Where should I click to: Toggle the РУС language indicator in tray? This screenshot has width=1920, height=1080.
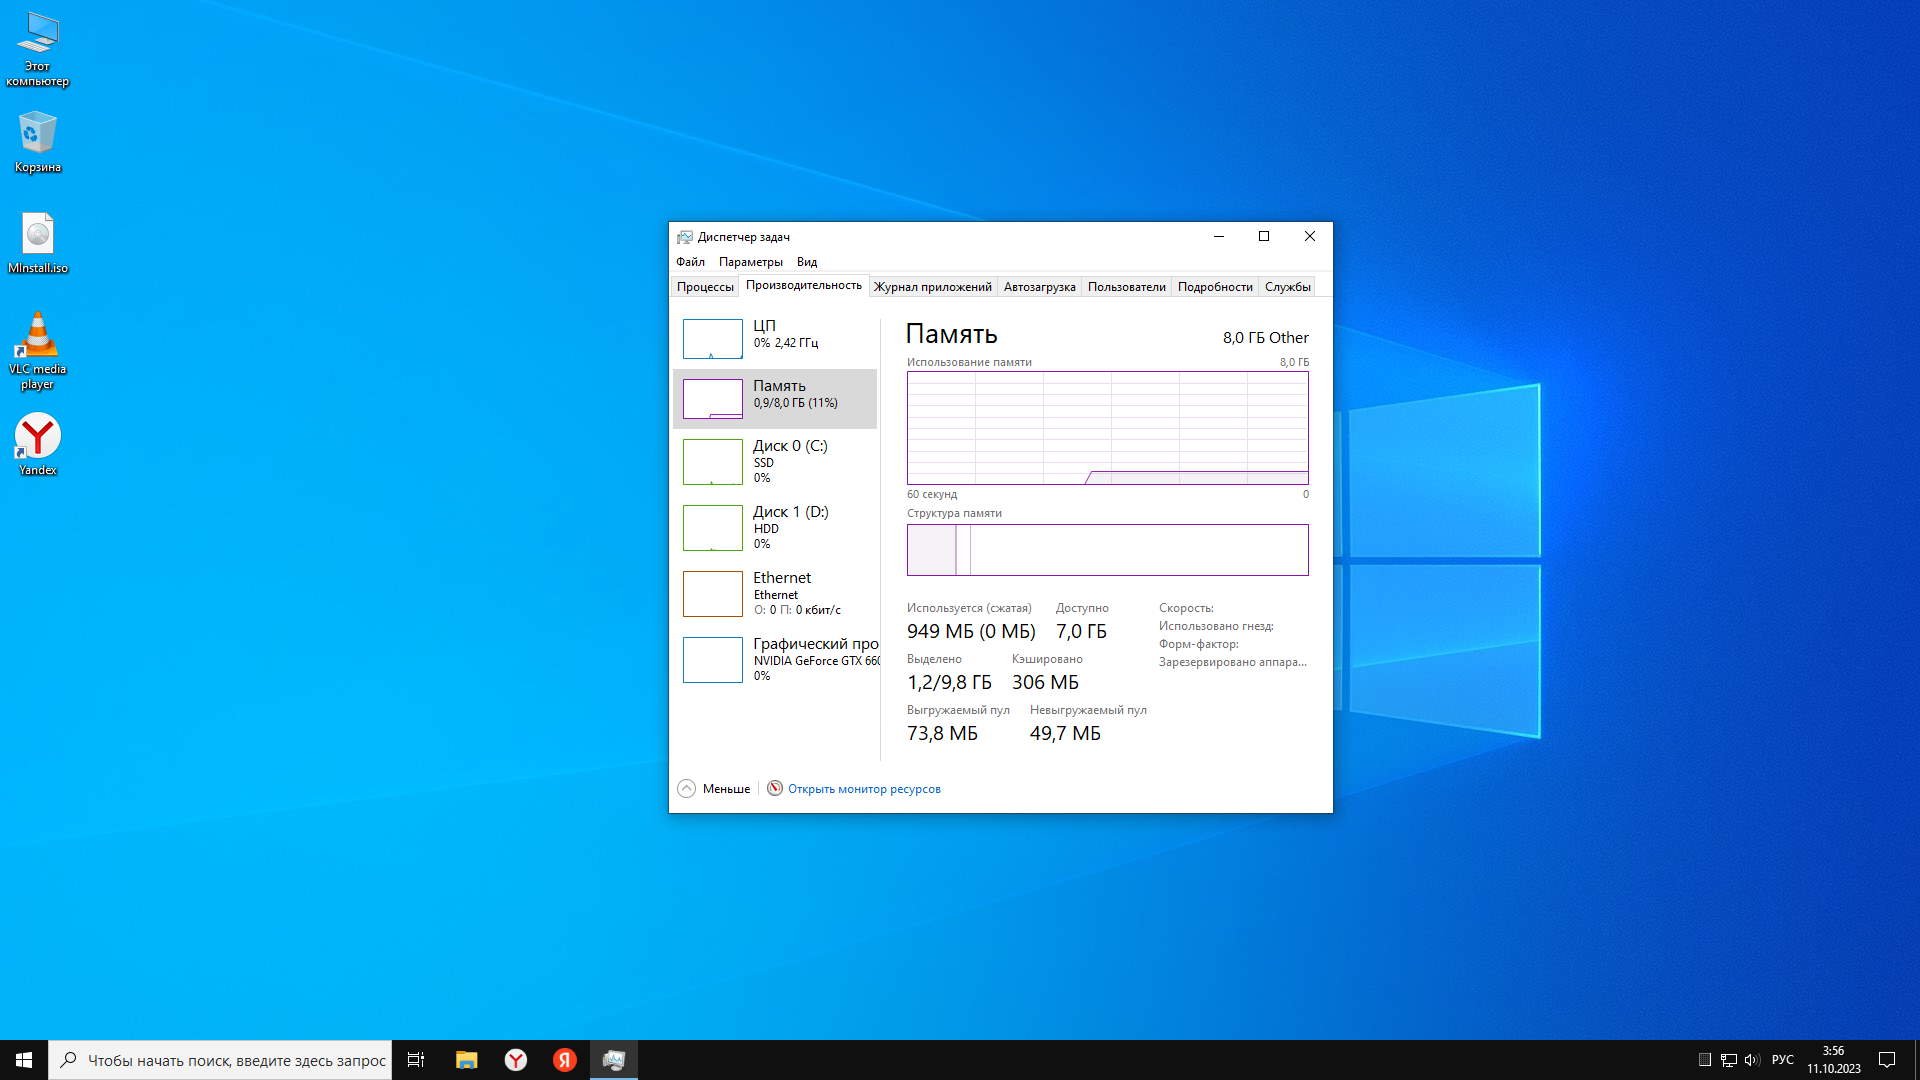click(1782, 1060)
